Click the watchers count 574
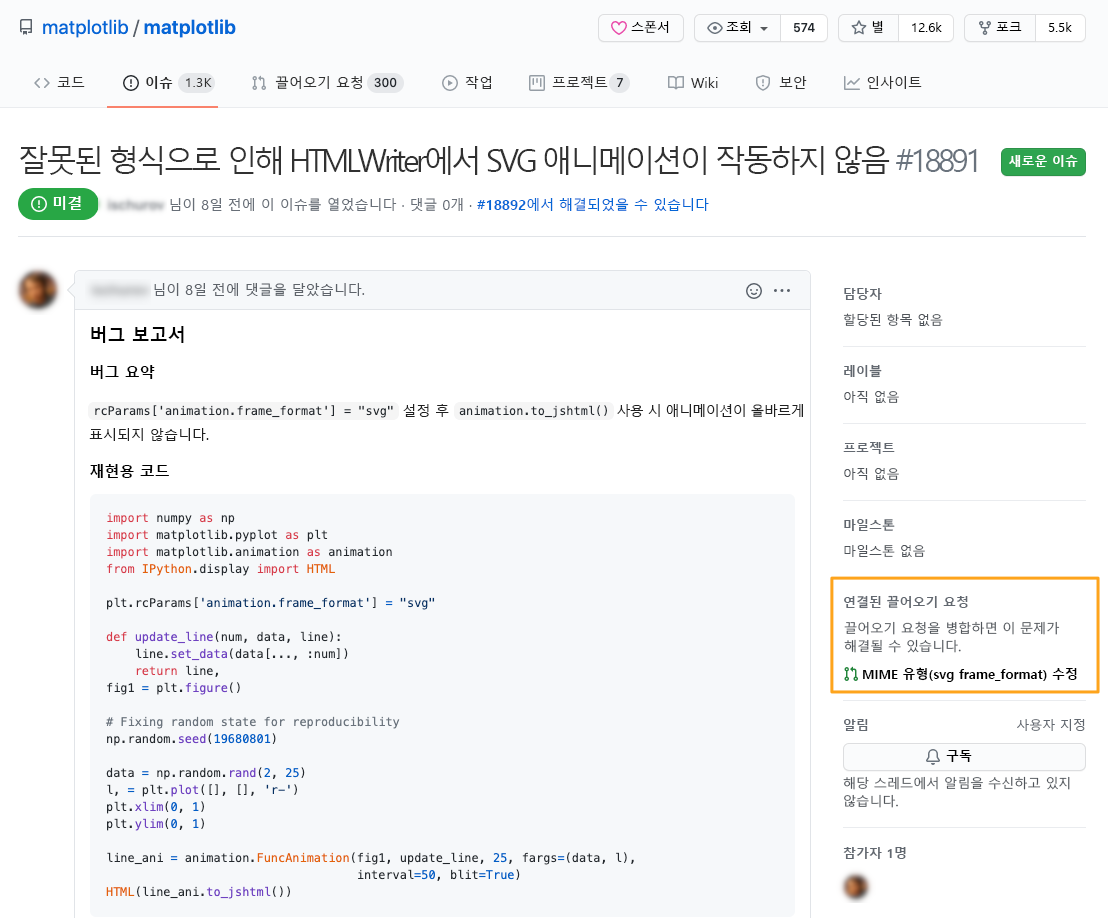The height and width of the screenshot is (918, 1108). coord(803,28)
